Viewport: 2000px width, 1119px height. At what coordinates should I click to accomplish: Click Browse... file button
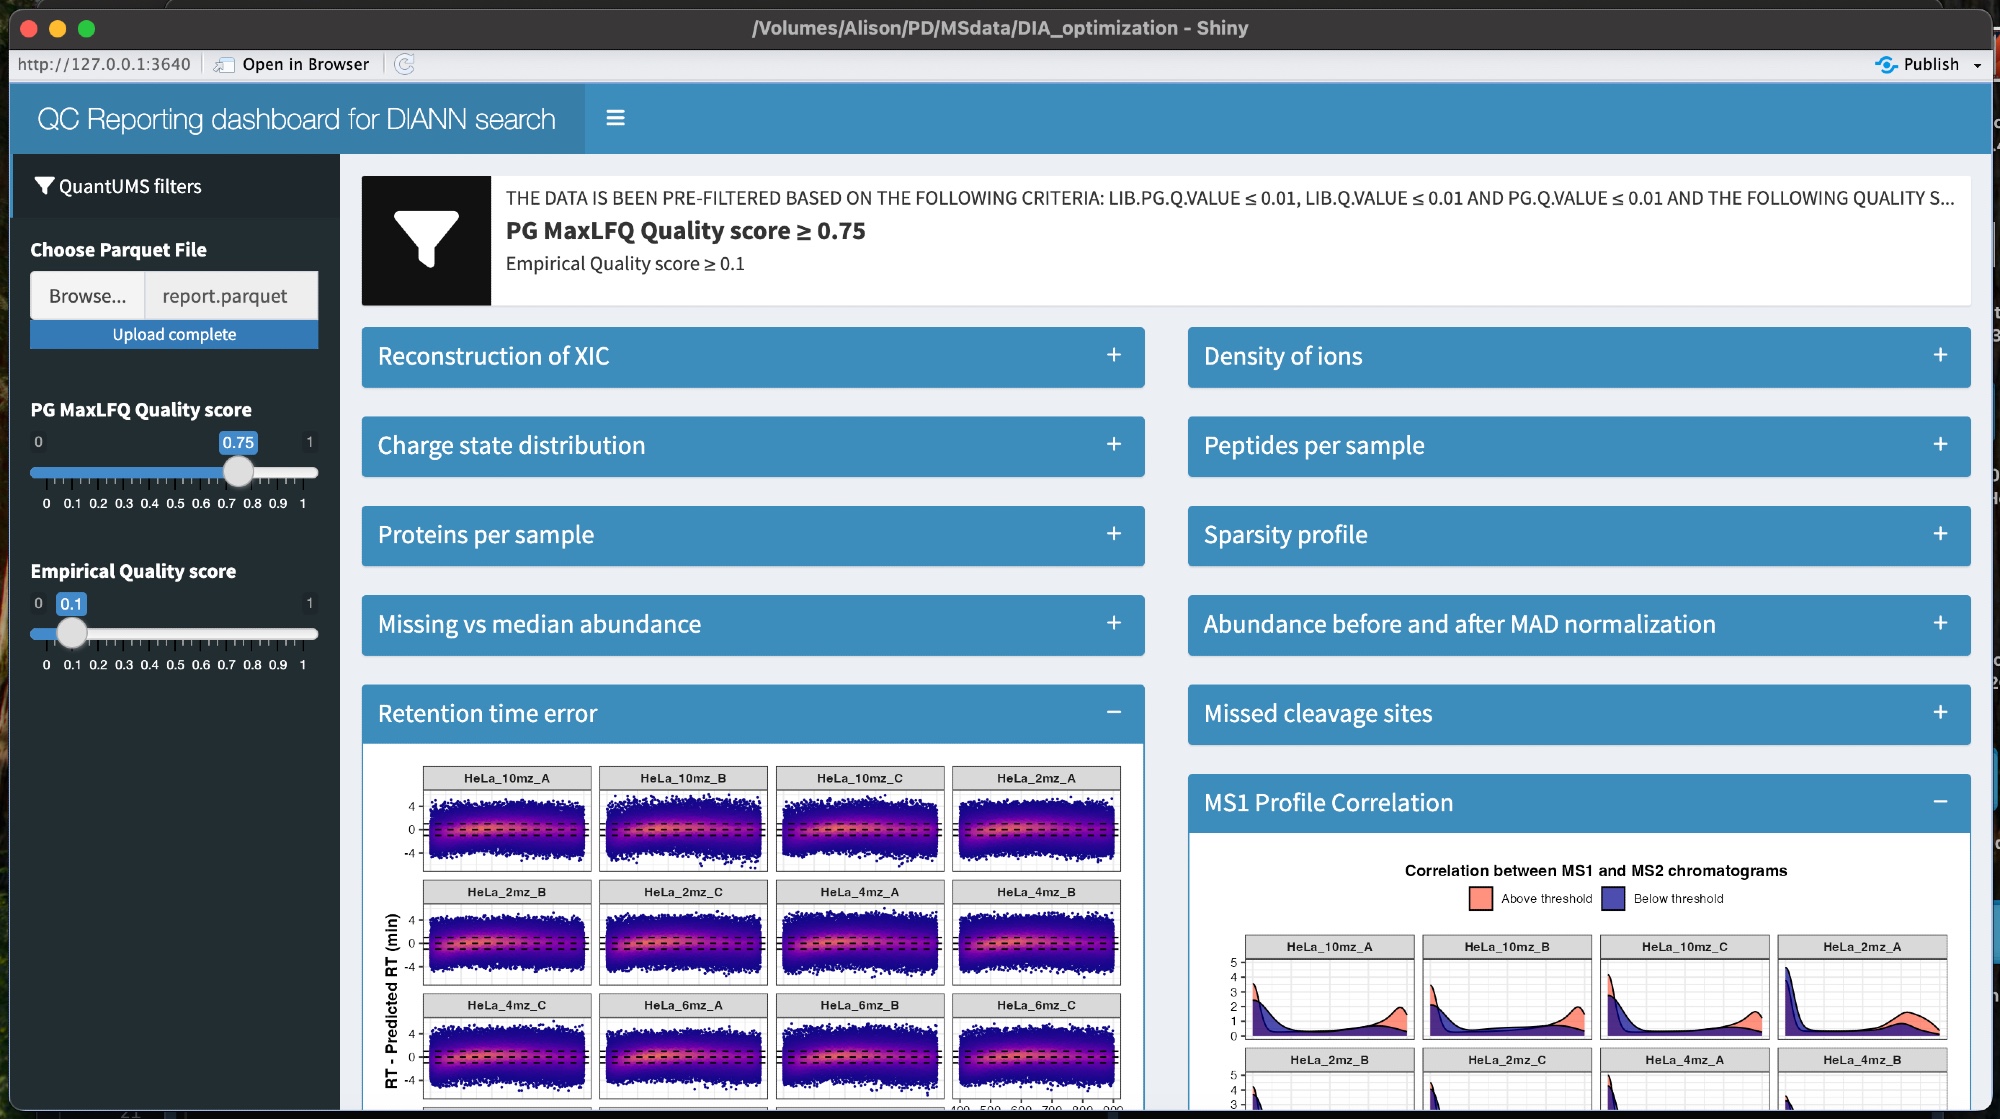[87, 296]
